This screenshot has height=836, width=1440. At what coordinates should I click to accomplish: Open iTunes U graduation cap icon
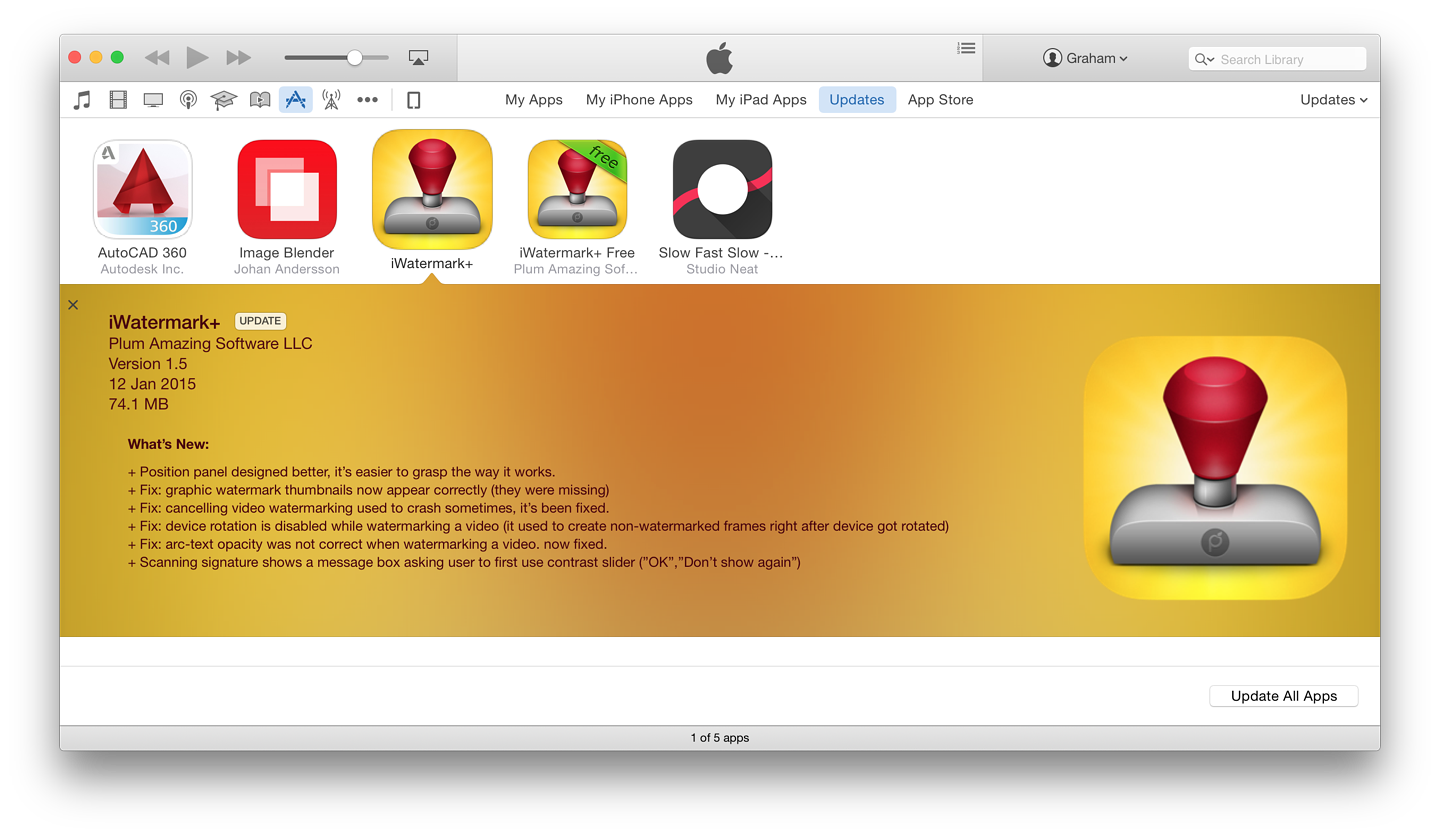pos(223,100)
